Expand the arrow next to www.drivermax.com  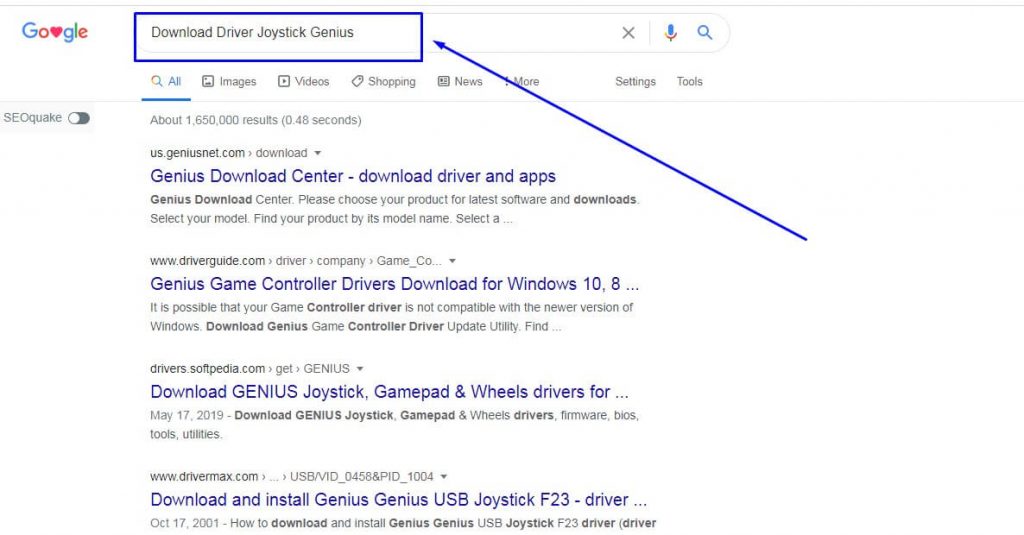443,476
